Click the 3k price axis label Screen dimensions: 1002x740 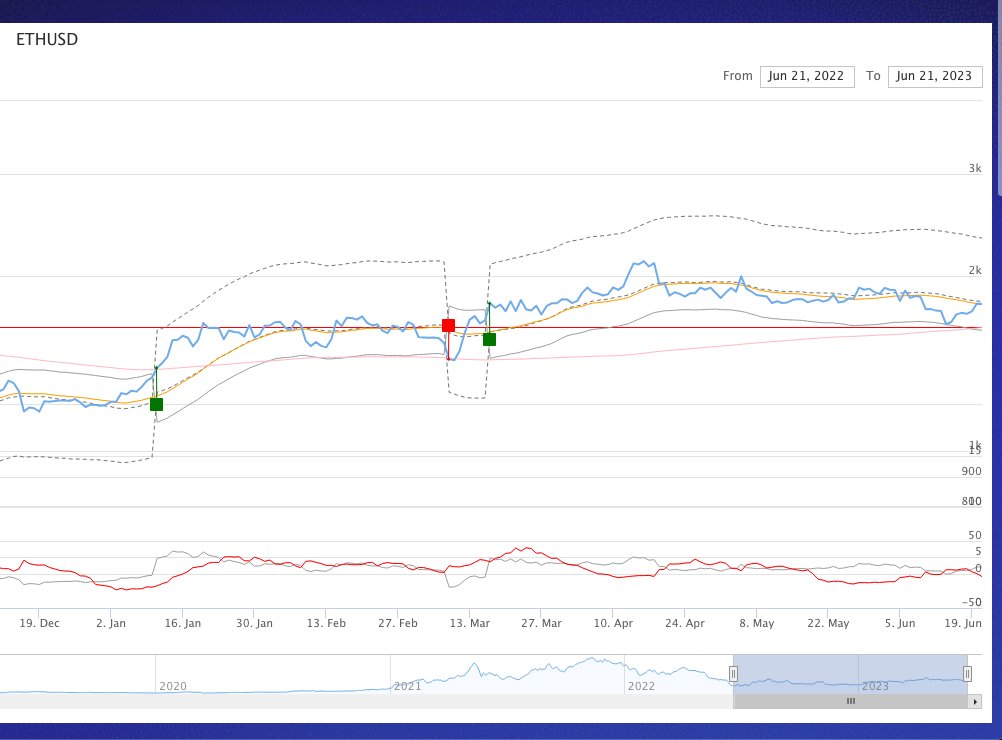point(975,168)
